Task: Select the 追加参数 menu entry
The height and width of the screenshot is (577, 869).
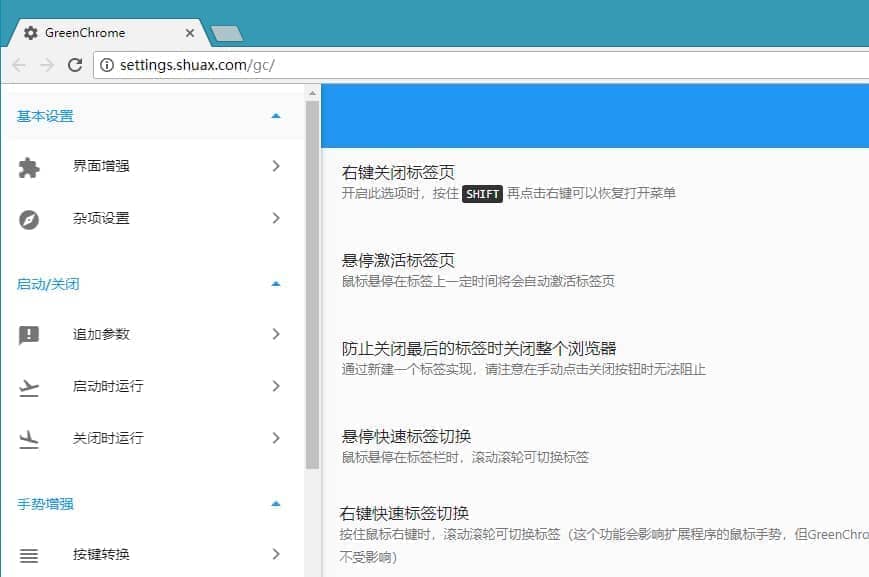Action: click(101, 335)
